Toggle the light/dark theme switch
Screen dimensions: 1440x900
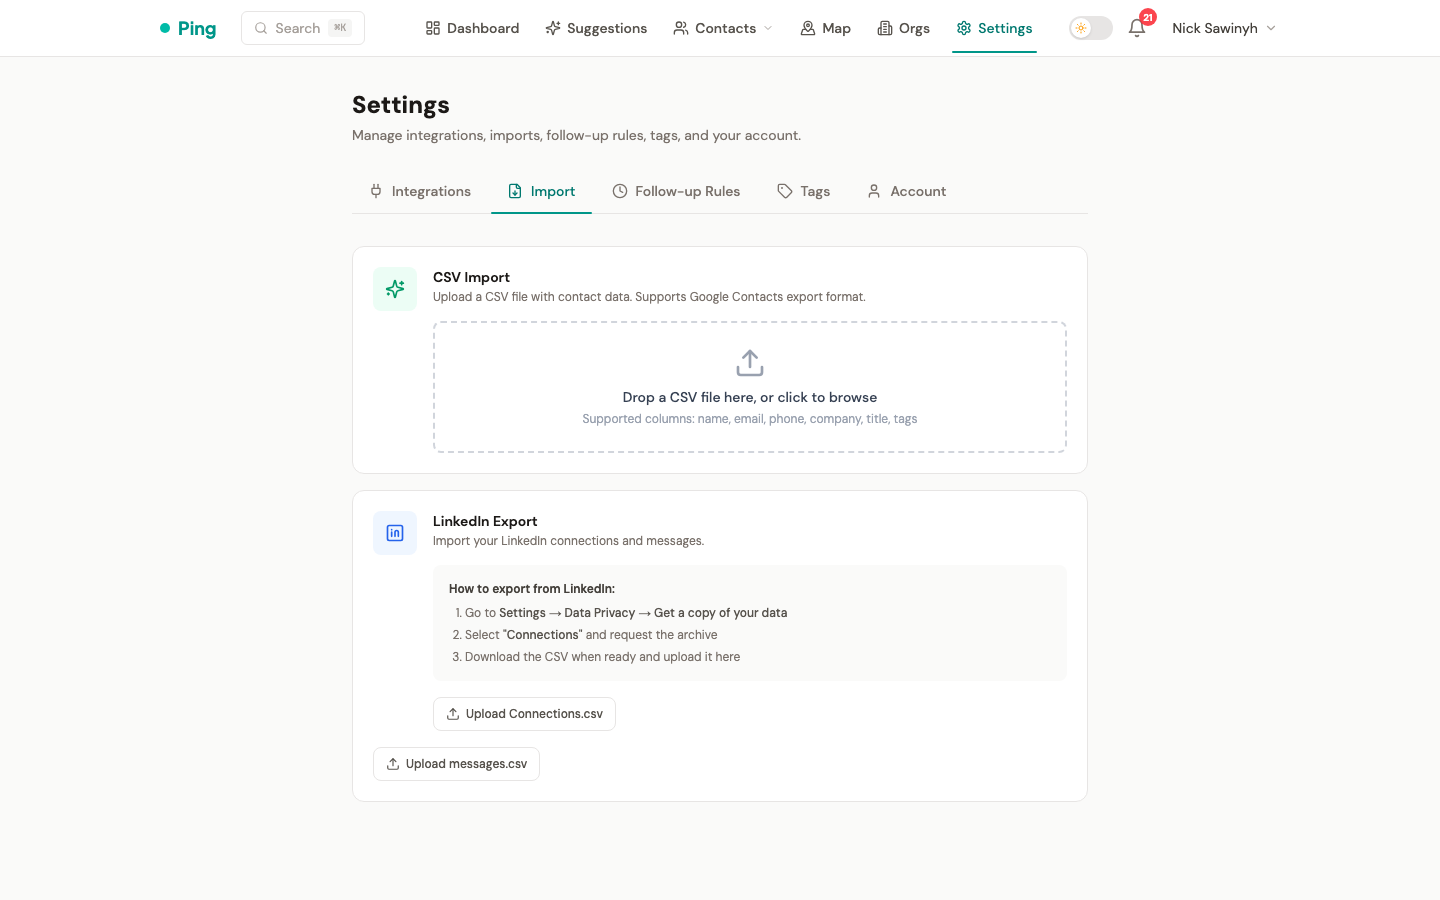(1091, 28)
